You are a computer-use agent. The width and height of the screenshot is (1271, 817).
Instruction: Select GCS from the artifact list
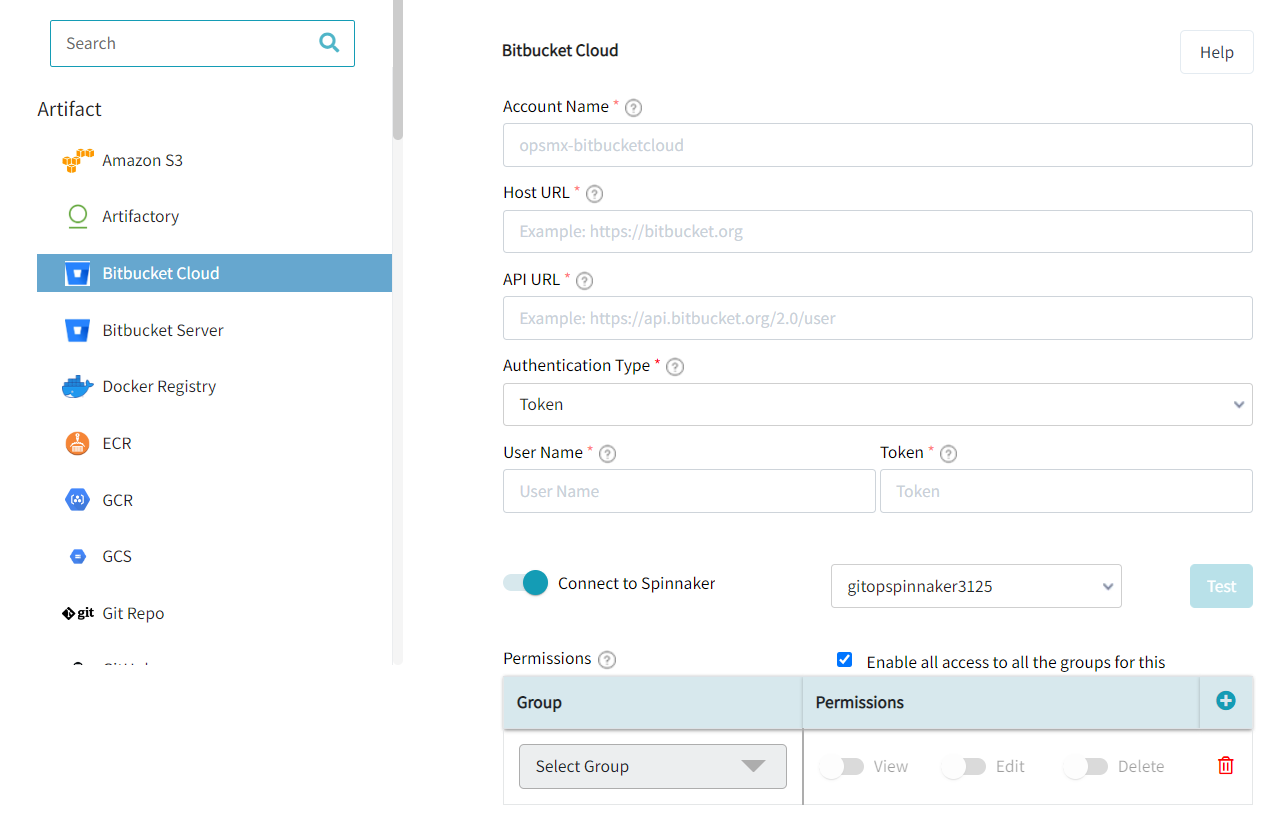pyautogui.click(x=78, y=556)
